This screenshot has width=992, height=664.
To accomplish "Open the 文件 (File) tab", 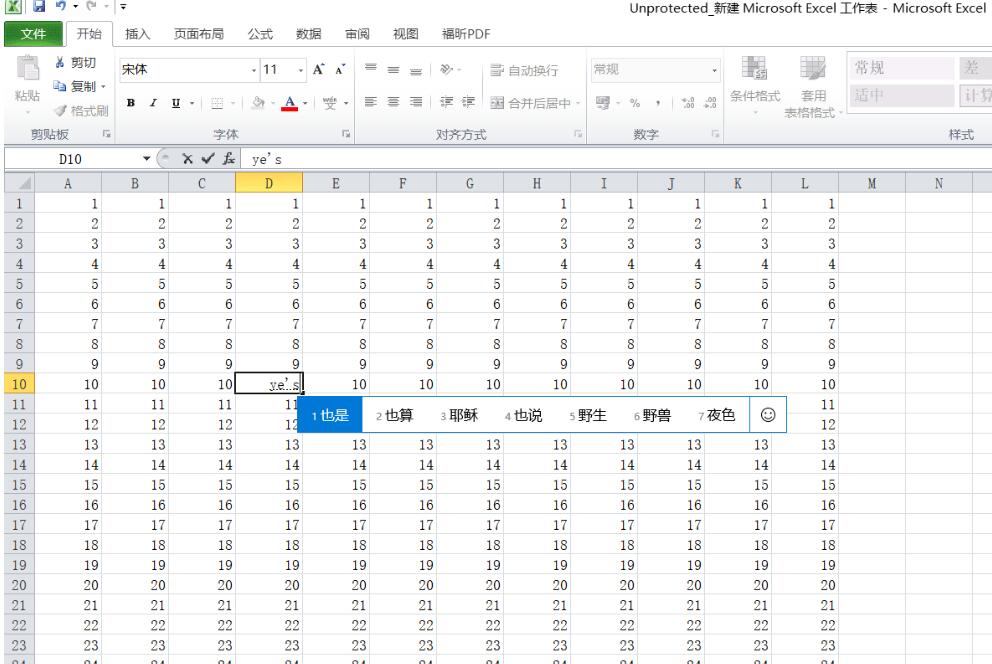I will (x=34, y=34).
